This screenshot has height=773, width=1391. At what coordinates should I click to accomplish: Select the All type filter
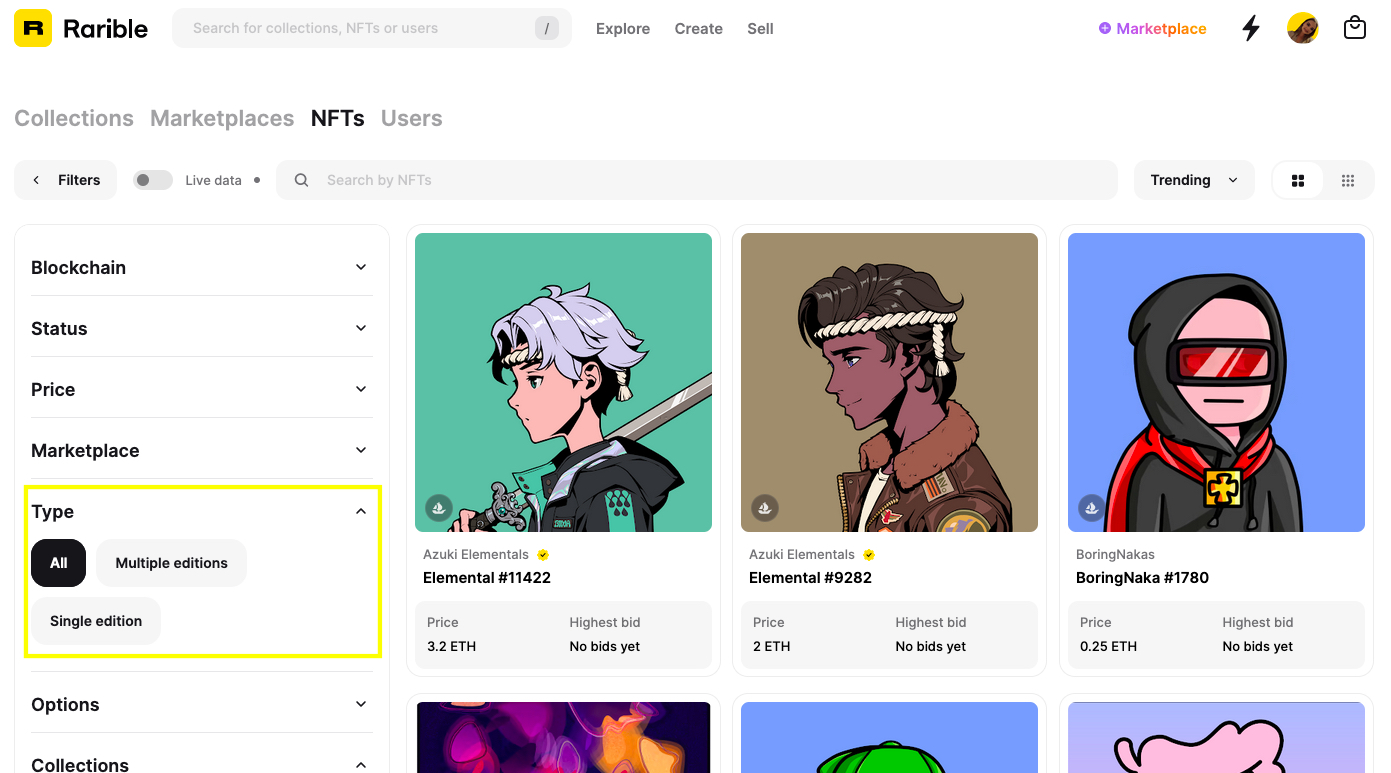(59, 563)
